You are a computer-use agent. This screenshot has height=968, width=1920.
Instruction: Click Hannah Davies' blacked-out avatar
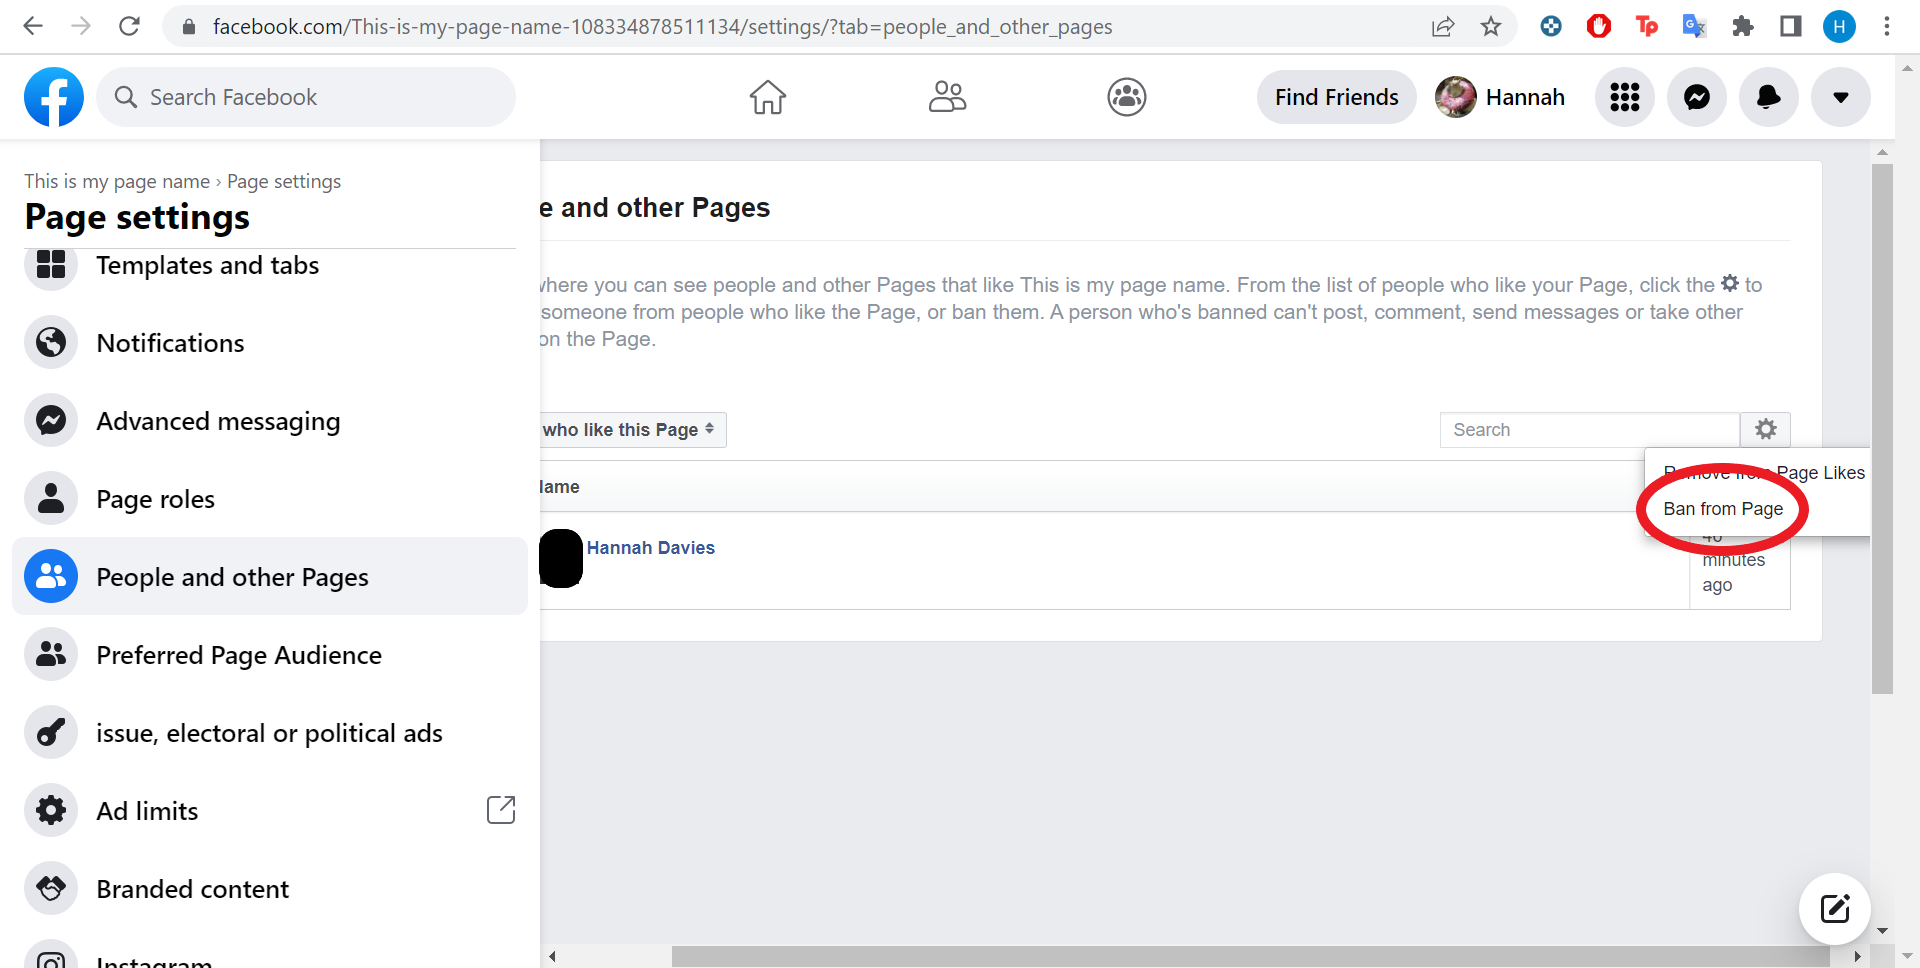[561, 559]
